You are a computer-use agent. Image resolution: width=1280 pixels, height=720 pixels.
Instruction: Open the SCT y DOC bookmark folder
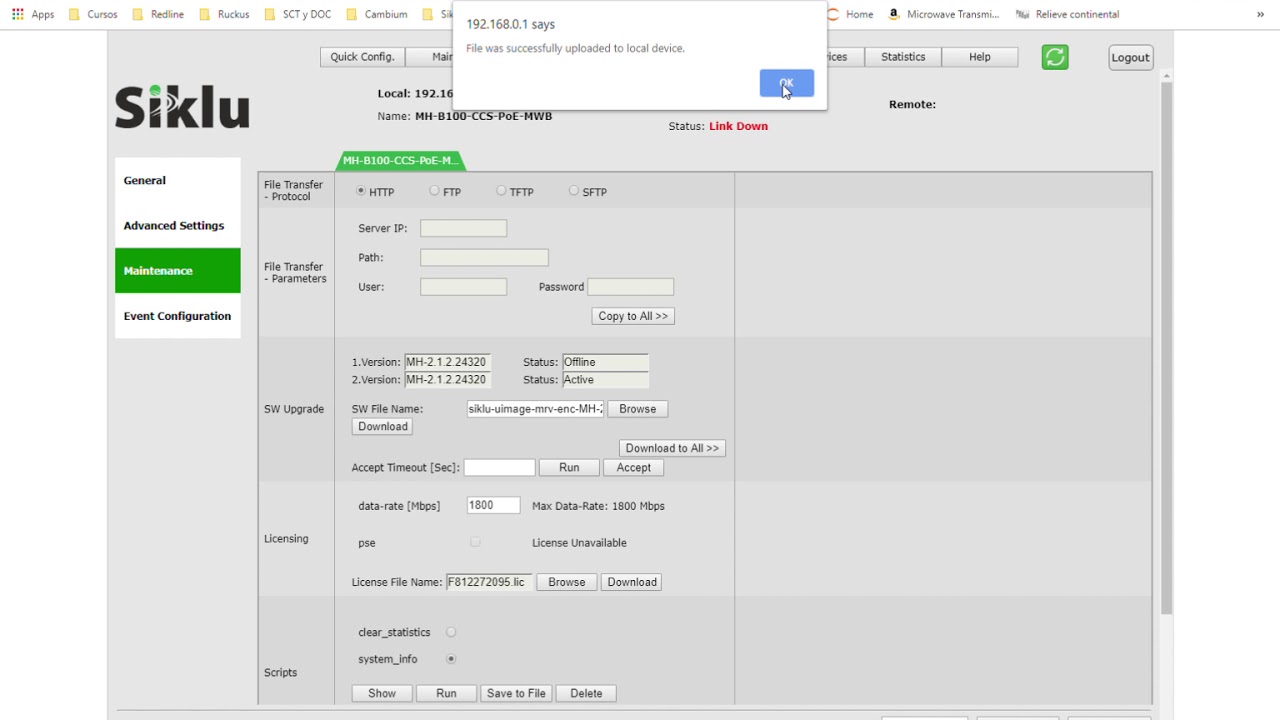point(297,14)
